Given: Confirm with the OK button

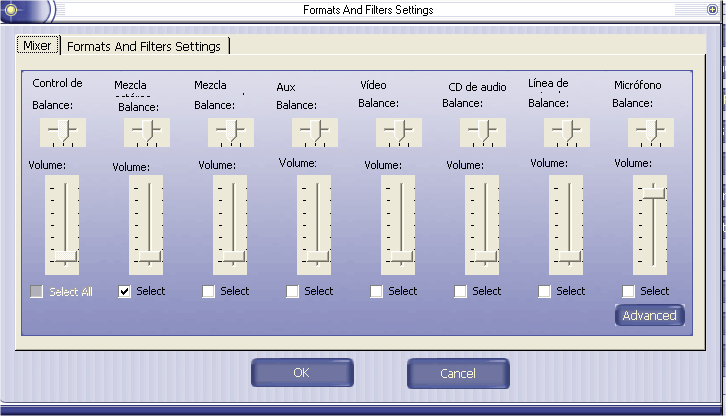Looking at the screenshot, I should pyautogui.click(x=302, y=373).
